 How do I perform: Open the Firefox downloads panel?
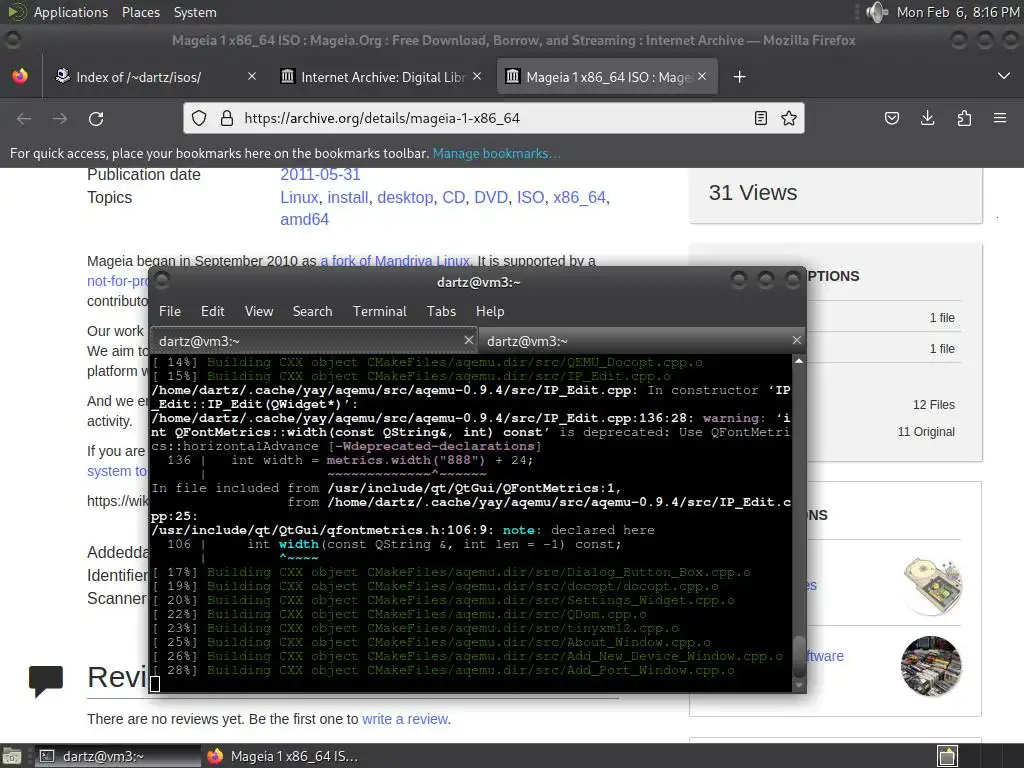pyautogui.click(x=927, y=118)
